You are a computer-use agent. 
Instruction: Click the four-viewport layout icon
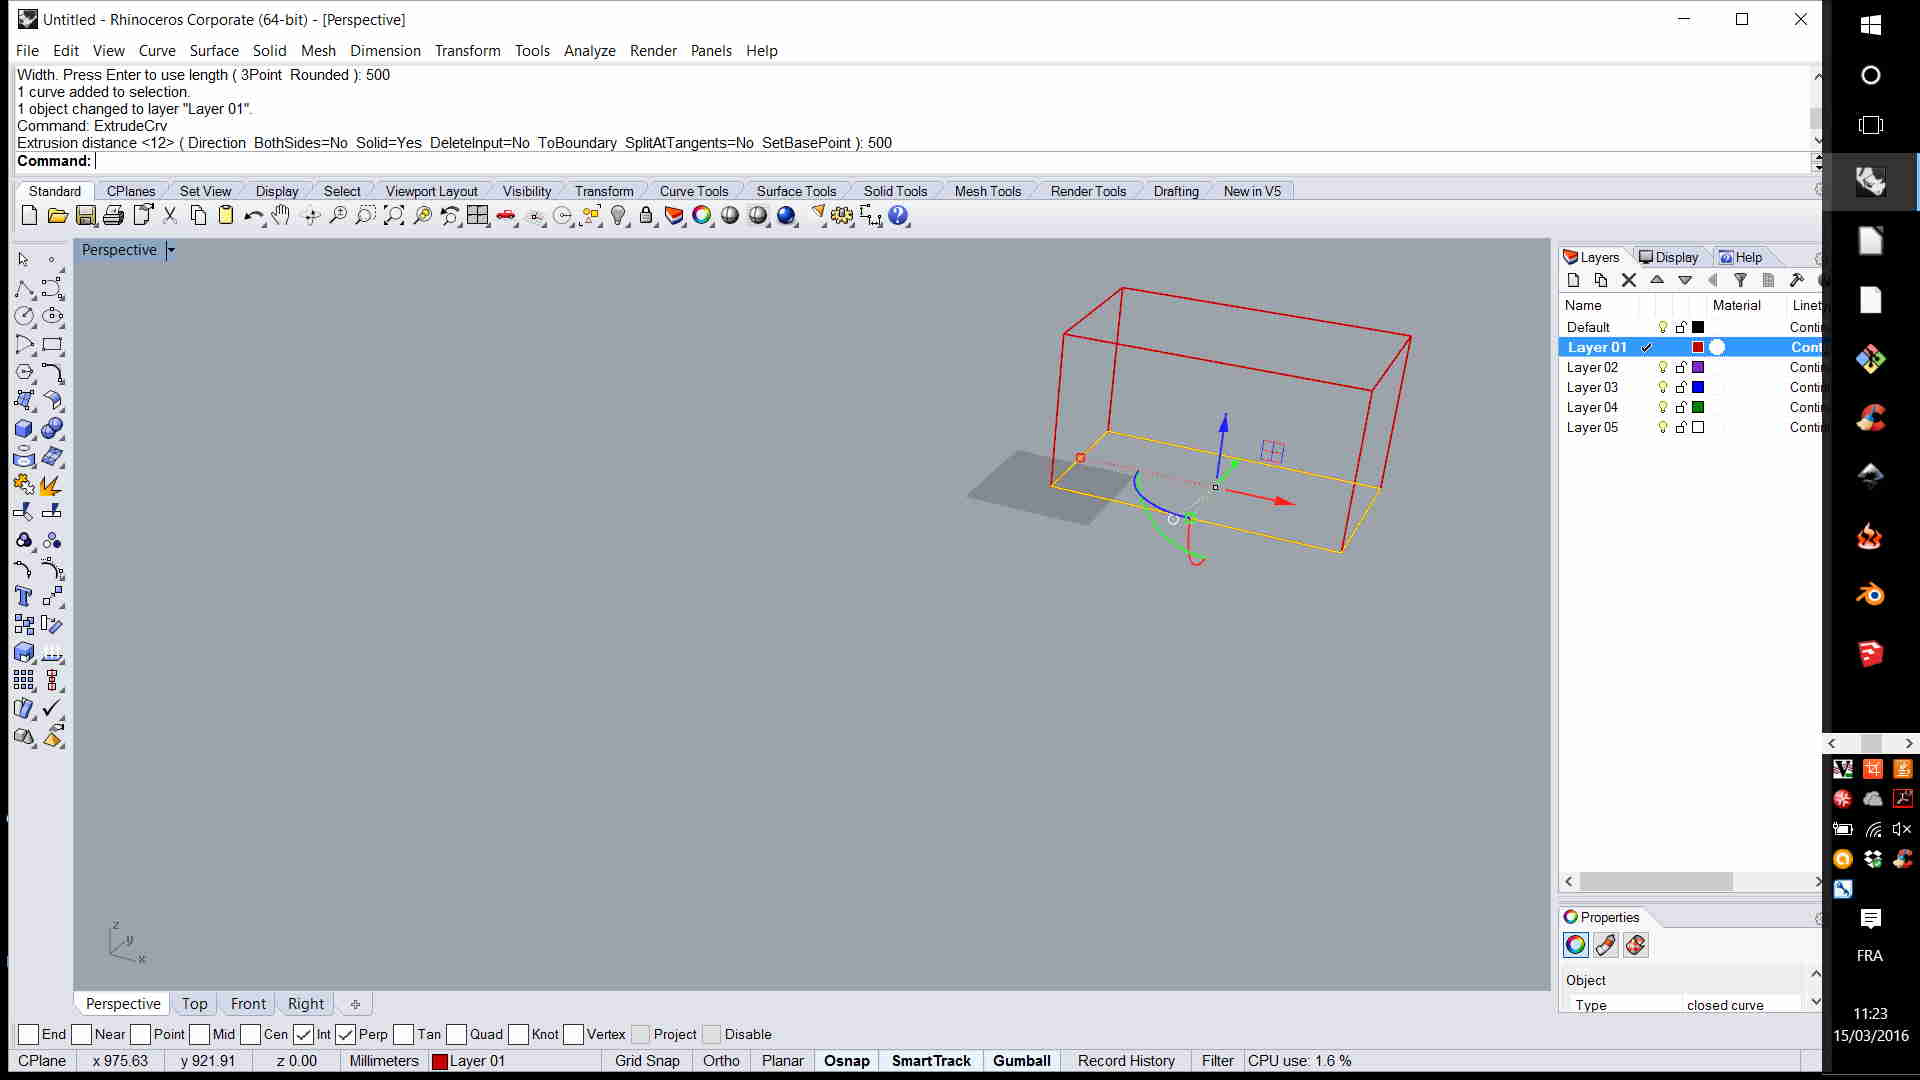click(x=478, y=215)
